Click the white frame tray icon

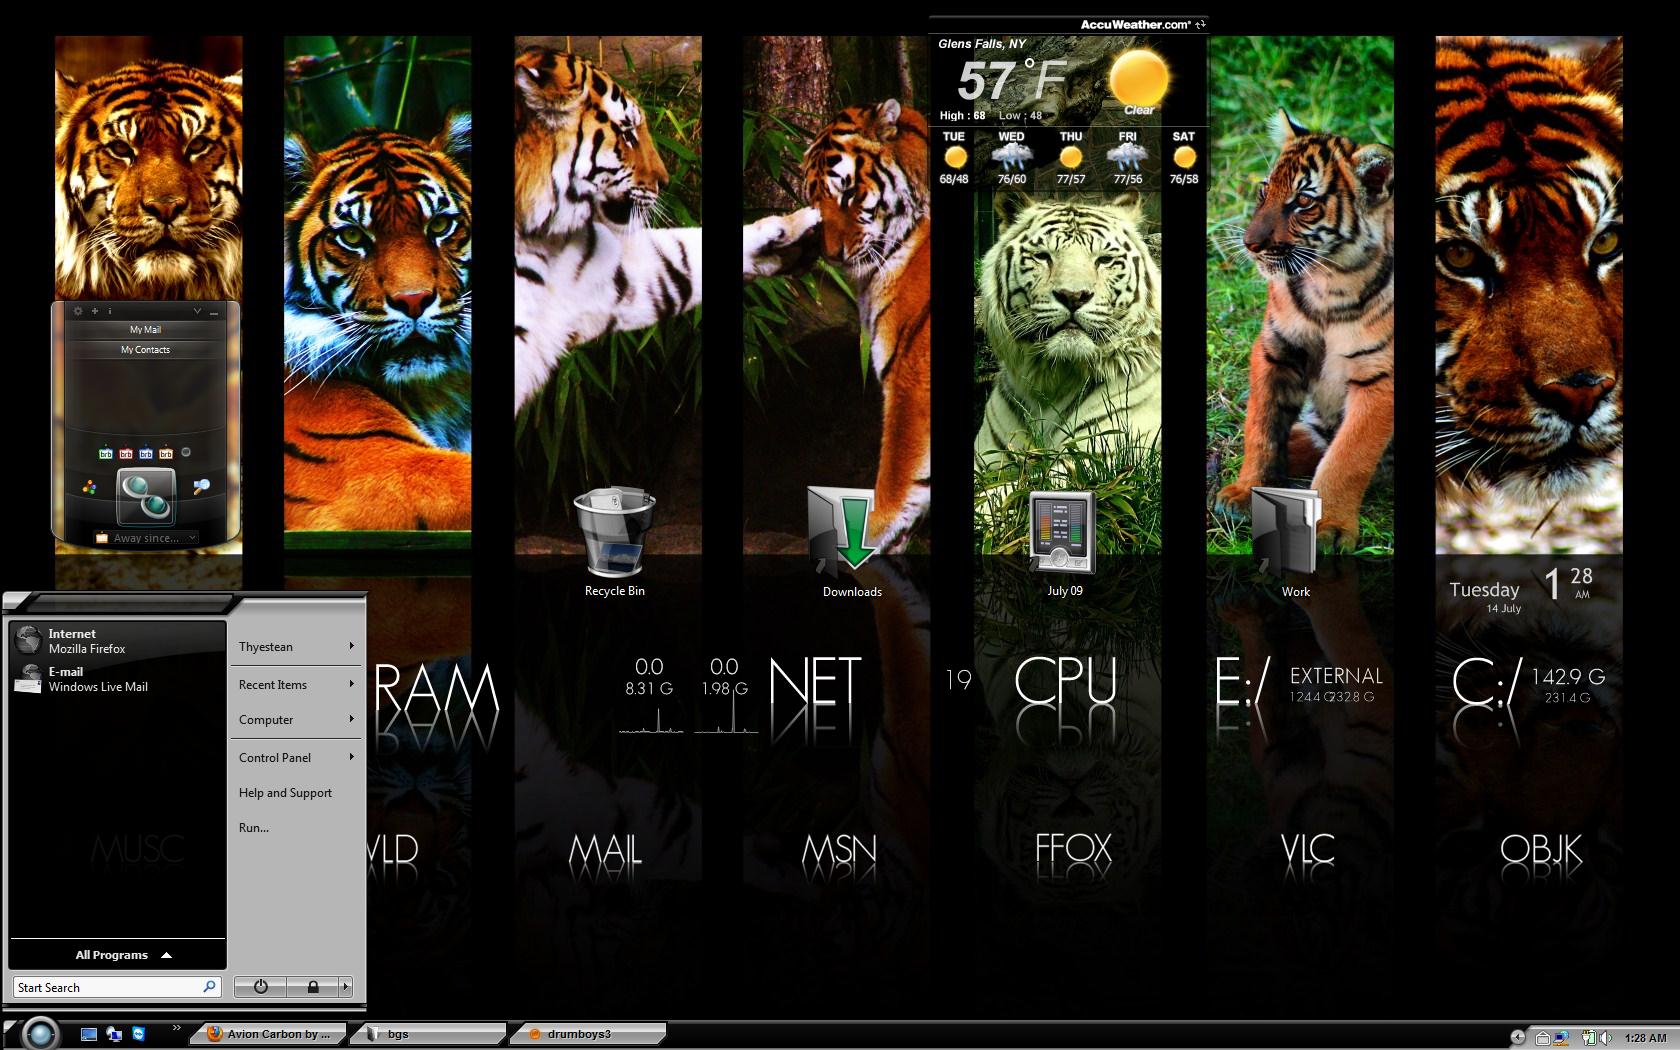coord(1542,1038)
